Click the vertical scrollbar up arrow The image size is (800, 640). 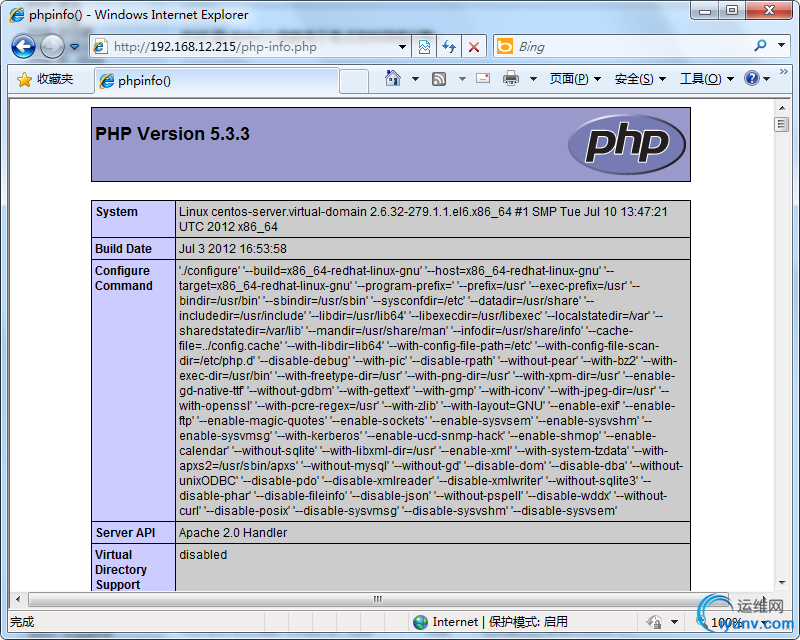click(782, 108)
